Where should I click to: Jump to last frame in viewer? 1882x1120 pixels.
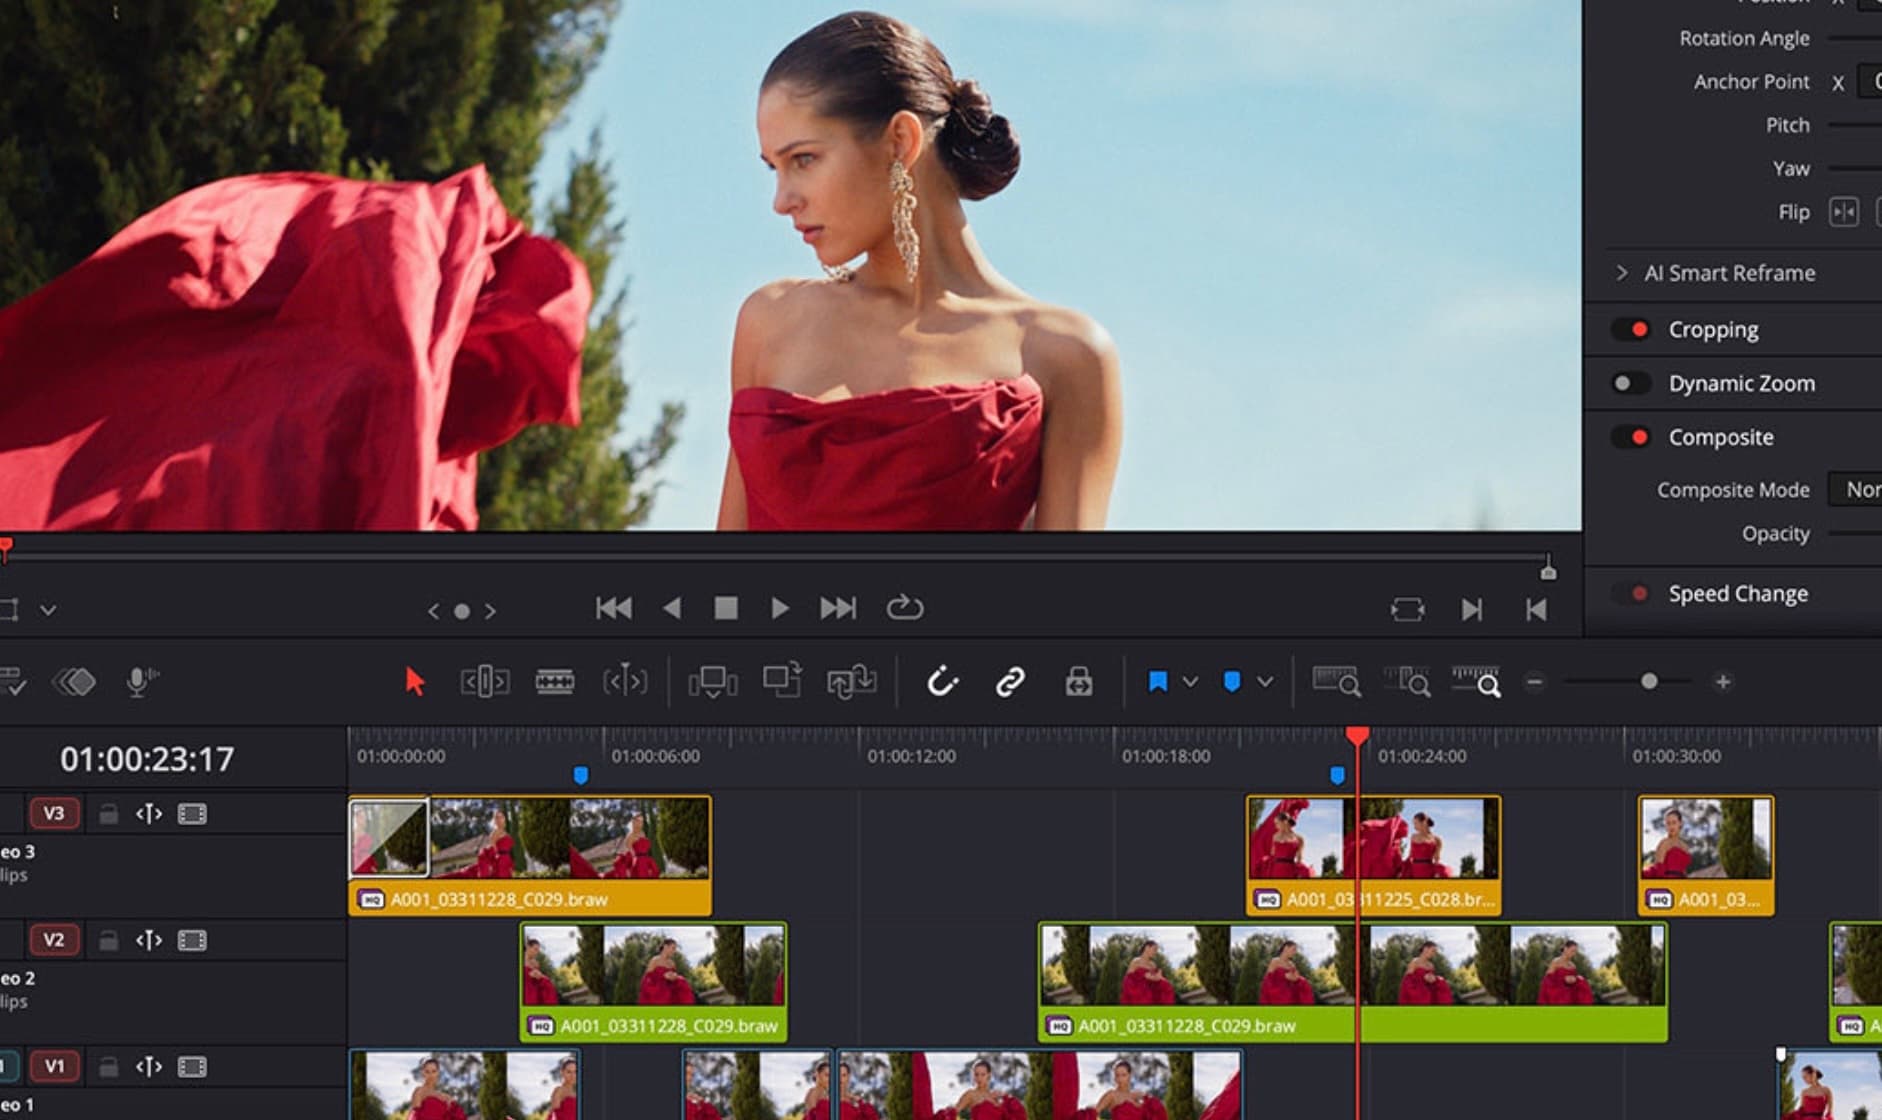pyautogui.click(x=838, y=608)
